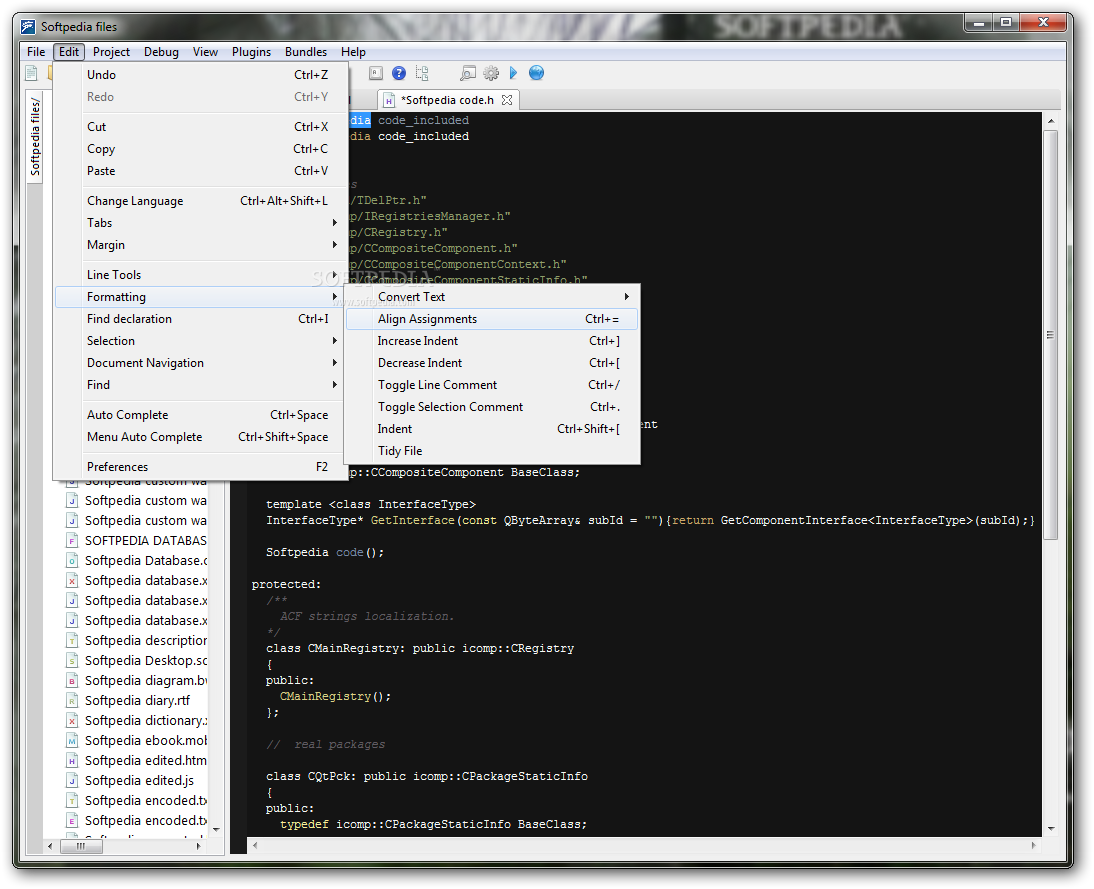1094x889 pixels.
Task: Select Softpedia description file icon
Action: tap(71, 641)
